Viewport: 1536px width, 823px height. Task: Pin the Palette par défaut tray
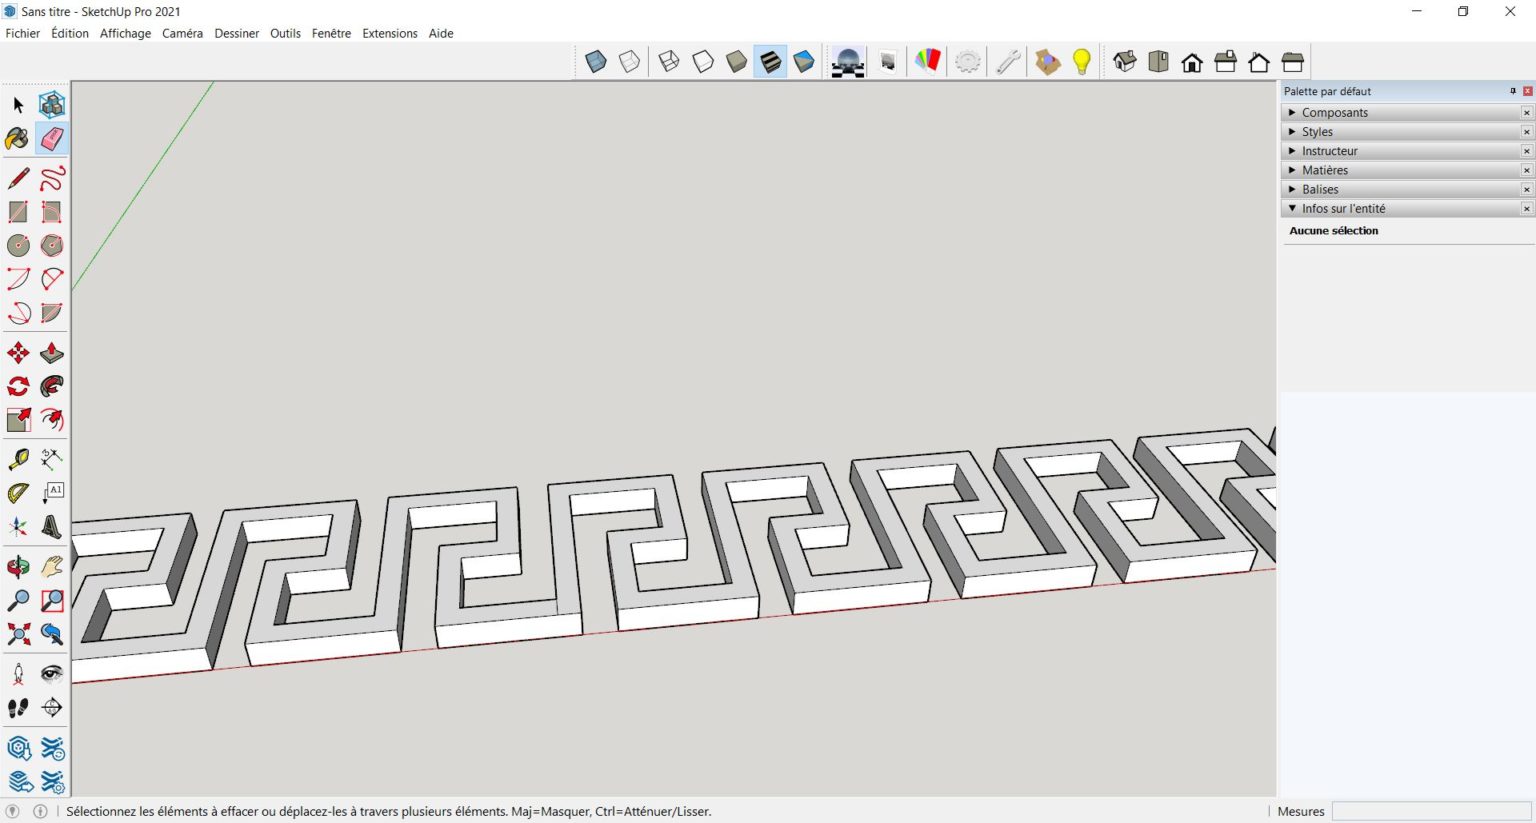(1512, 91)
